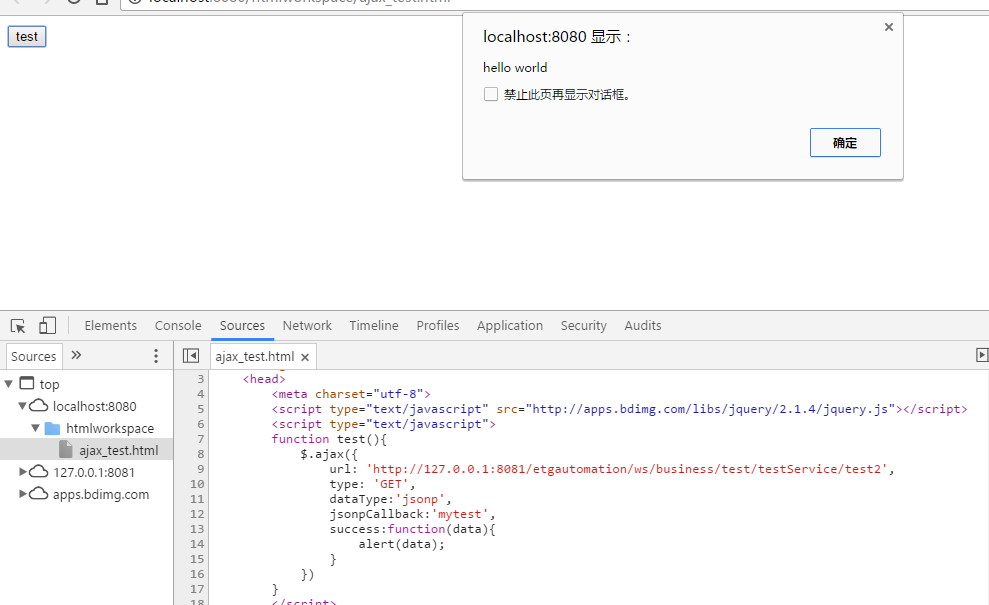The width and height of the screenshot is (989, 605).
Task: Click the 'mytest' jsonpCallback value
Action: coord(460,514)
